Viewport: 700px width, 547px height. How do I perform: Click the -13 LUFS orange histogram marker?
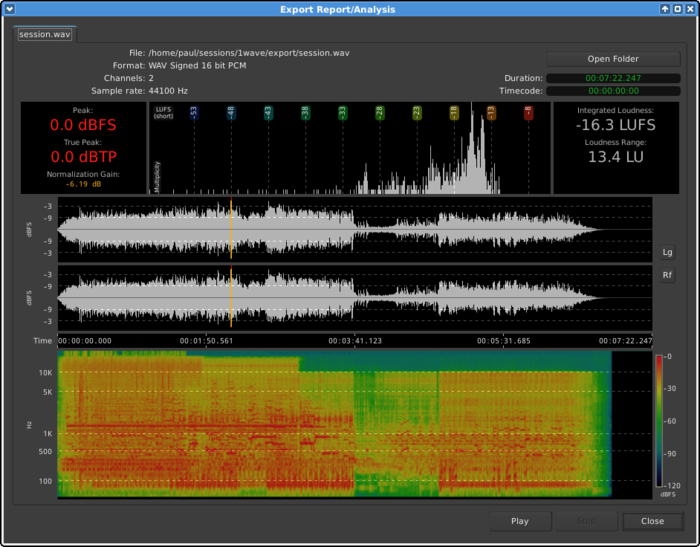point(491,113)
